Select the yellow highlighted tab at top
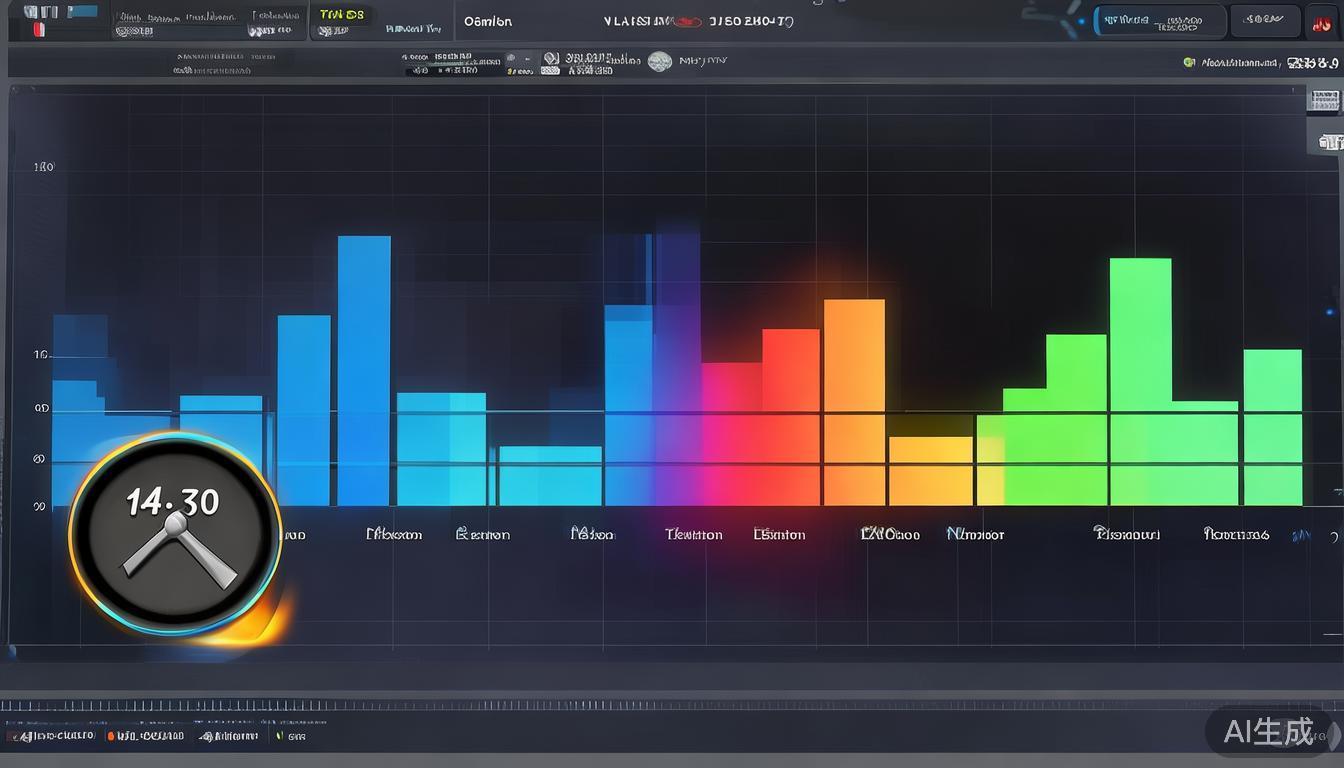Screen dimensions: 1344x768 tap(341, 14)
